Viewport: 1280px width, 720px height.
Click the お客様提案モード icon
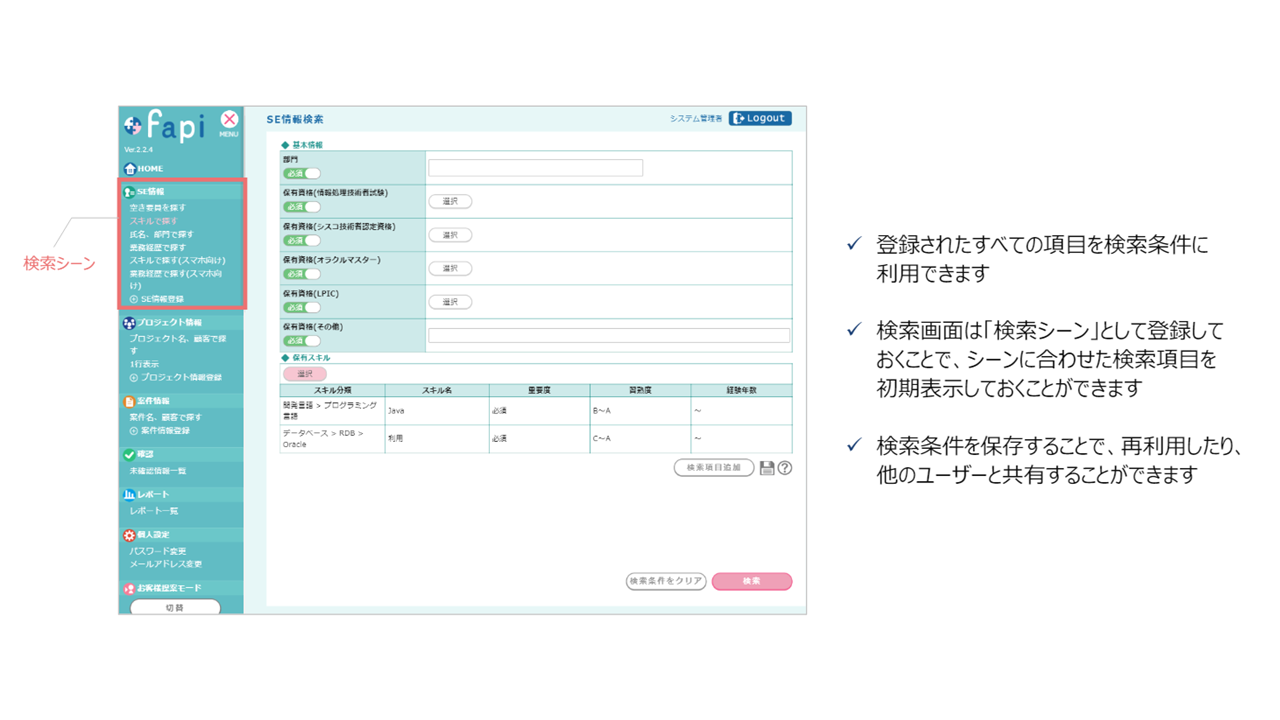[129, 589]
